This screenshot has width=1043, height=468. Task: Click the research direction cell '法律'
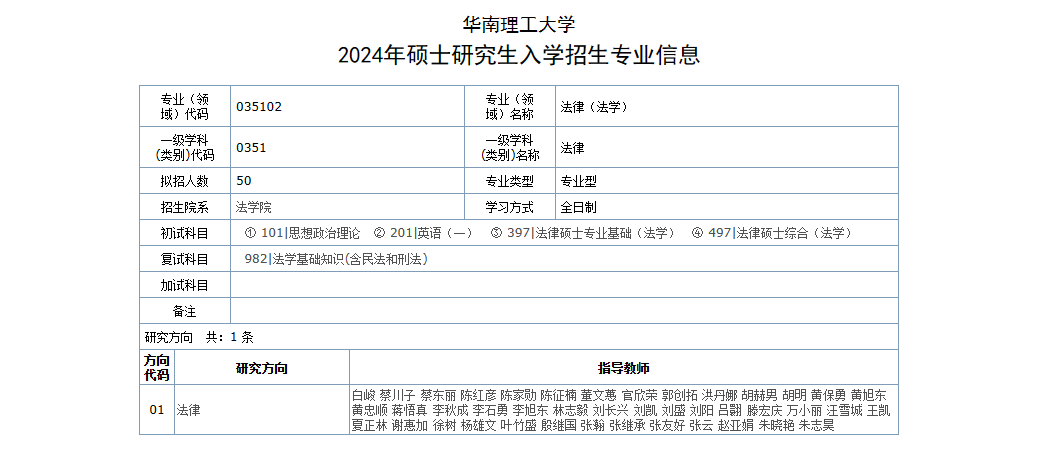(262, 410)
